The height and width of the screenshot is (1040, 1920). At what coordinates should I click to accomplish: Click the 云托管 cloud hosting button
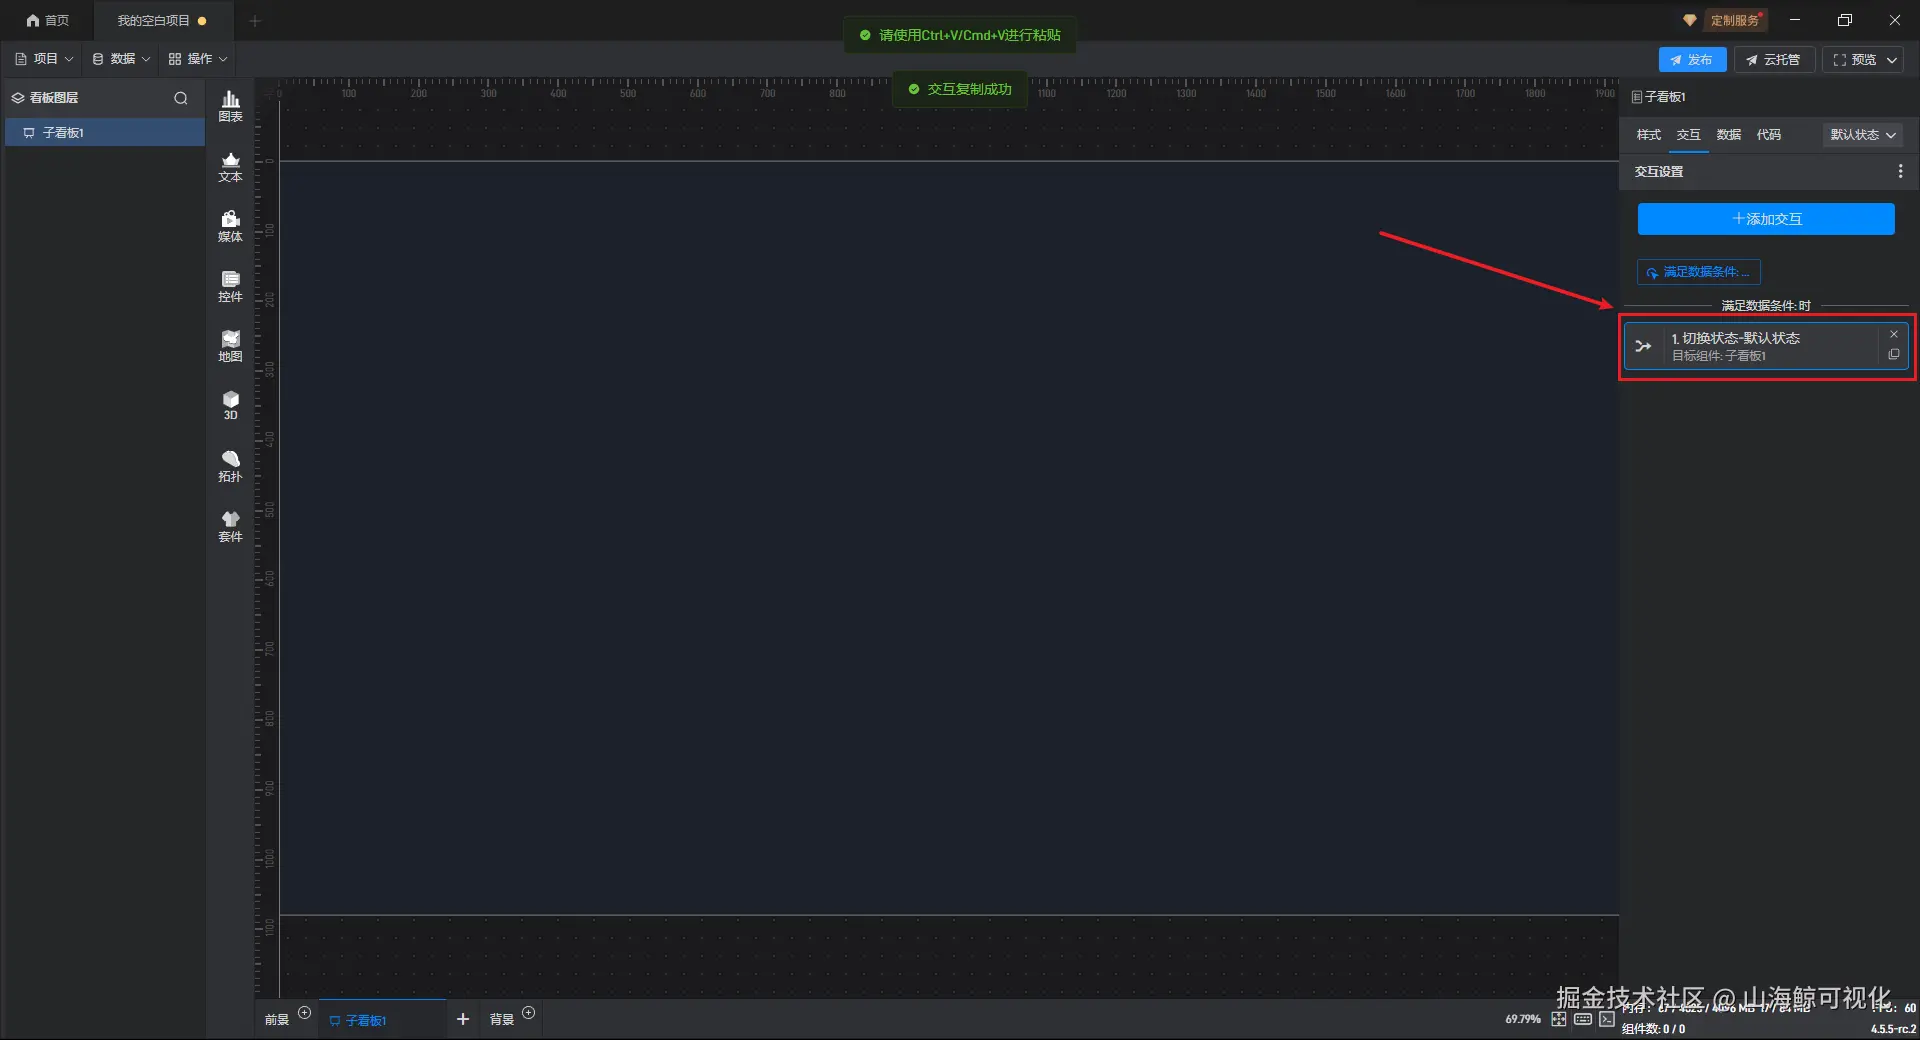click(x=1773, y=60)
